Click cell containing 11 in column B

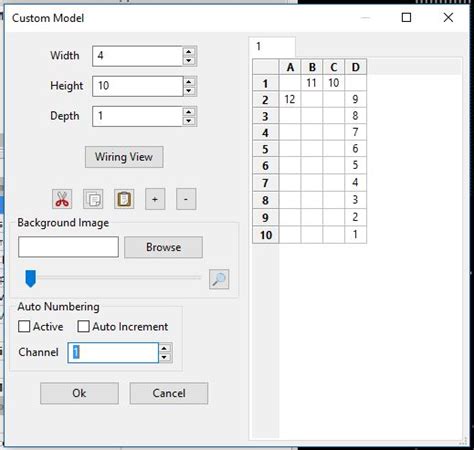(x=312, y=83)
